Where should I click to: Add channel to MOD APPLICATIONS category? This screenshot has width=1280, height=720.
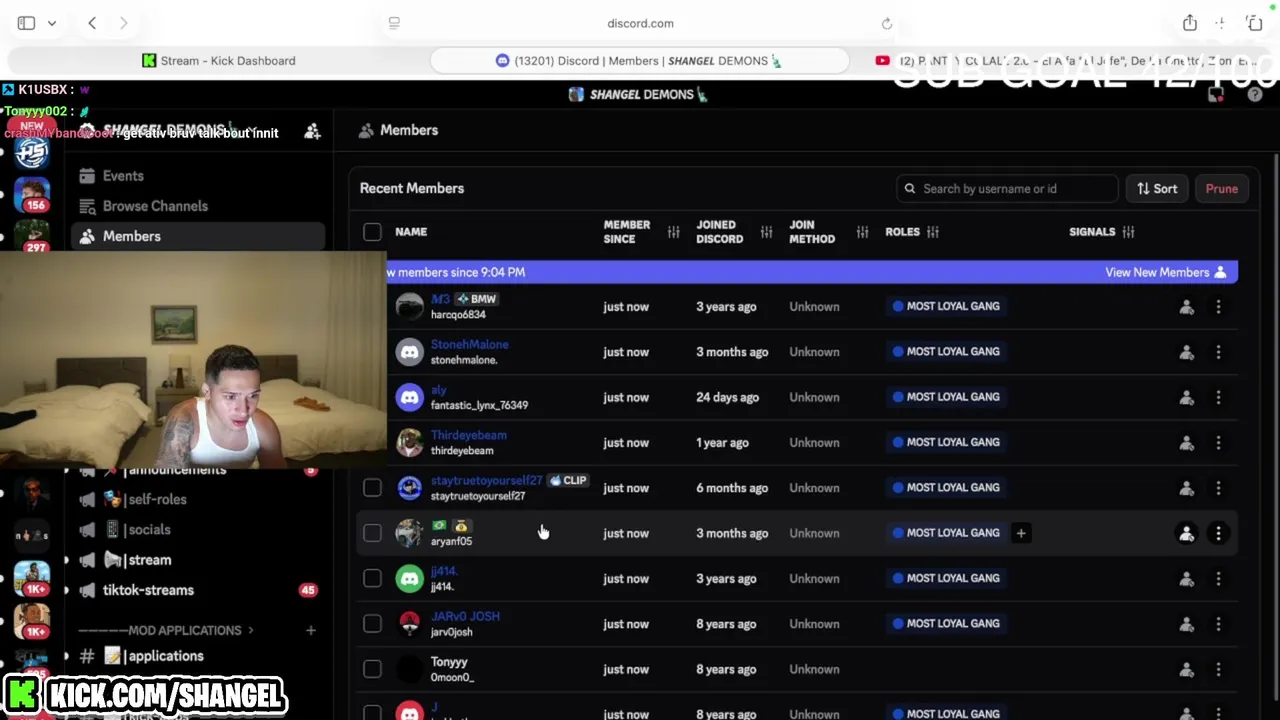click(x=310, y=630)
